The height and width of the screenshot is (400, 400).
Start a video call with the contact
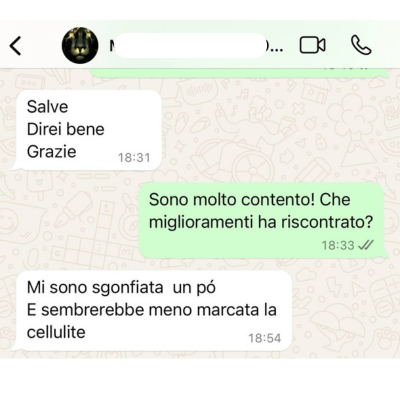(313, 45)
